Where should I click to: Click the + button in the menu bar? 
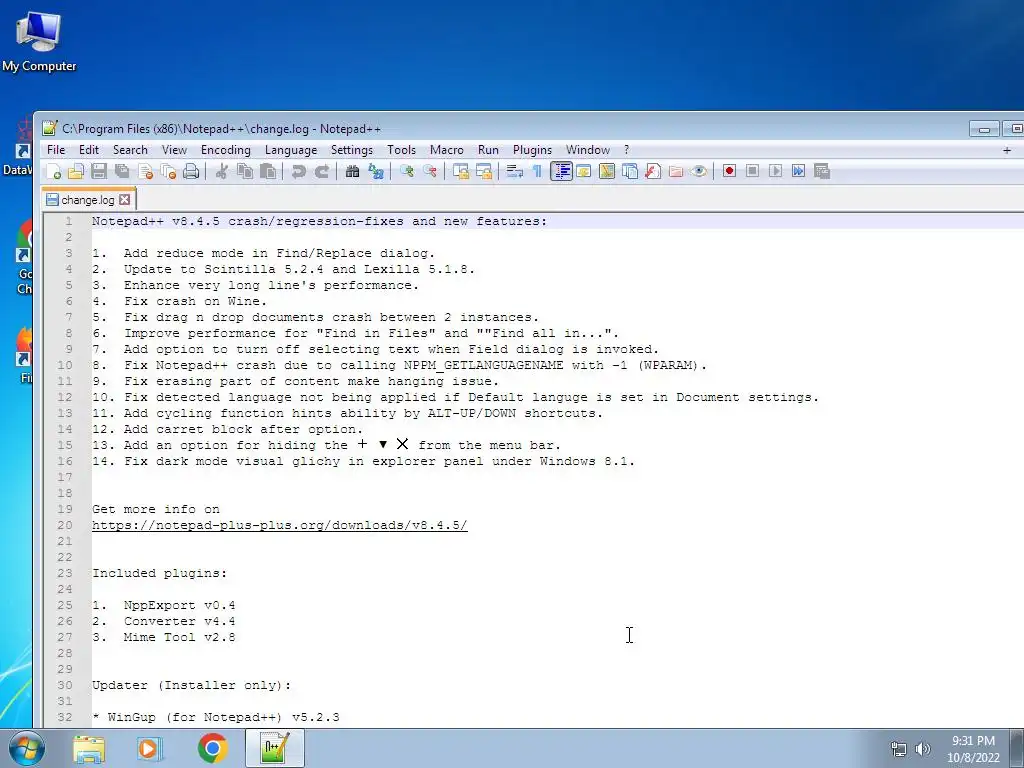point(1007,150)
